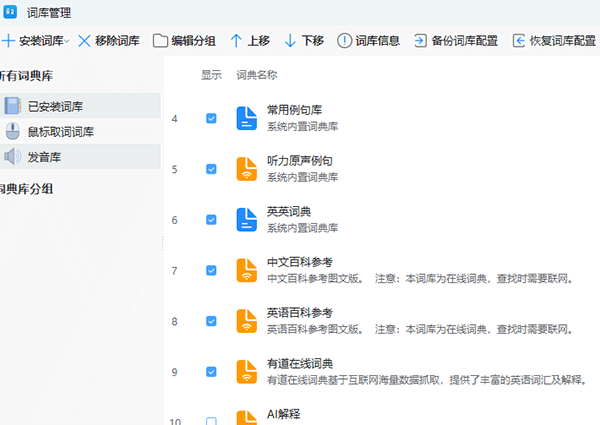Click the 发音库 speaker icon in sidebar

point(12,156)
